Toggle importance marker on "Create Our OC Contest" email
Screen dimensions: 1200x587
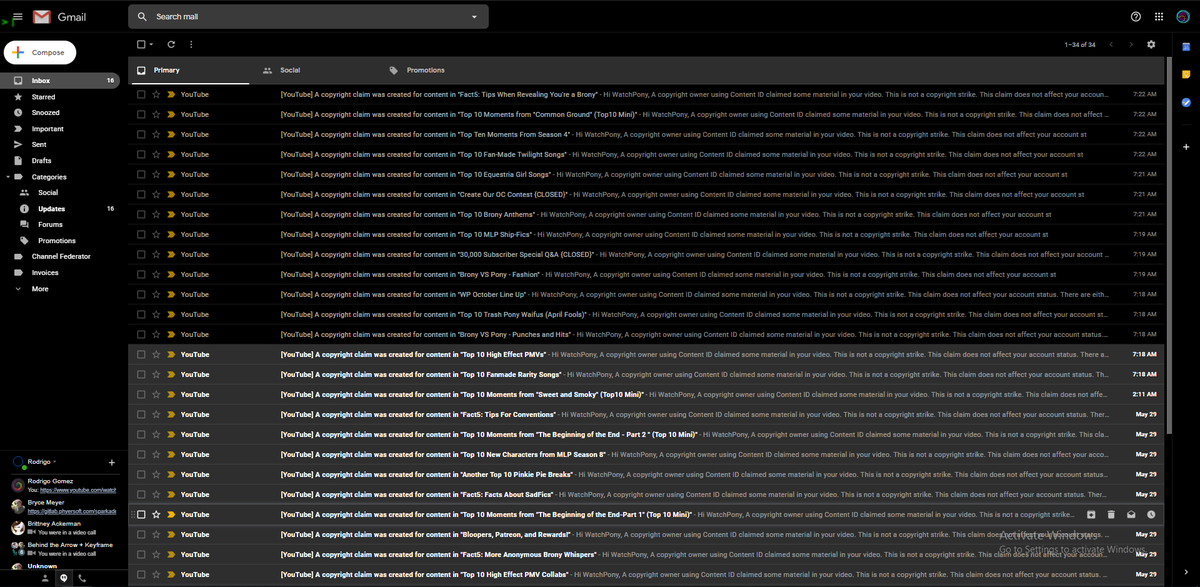tap(171, 194)
